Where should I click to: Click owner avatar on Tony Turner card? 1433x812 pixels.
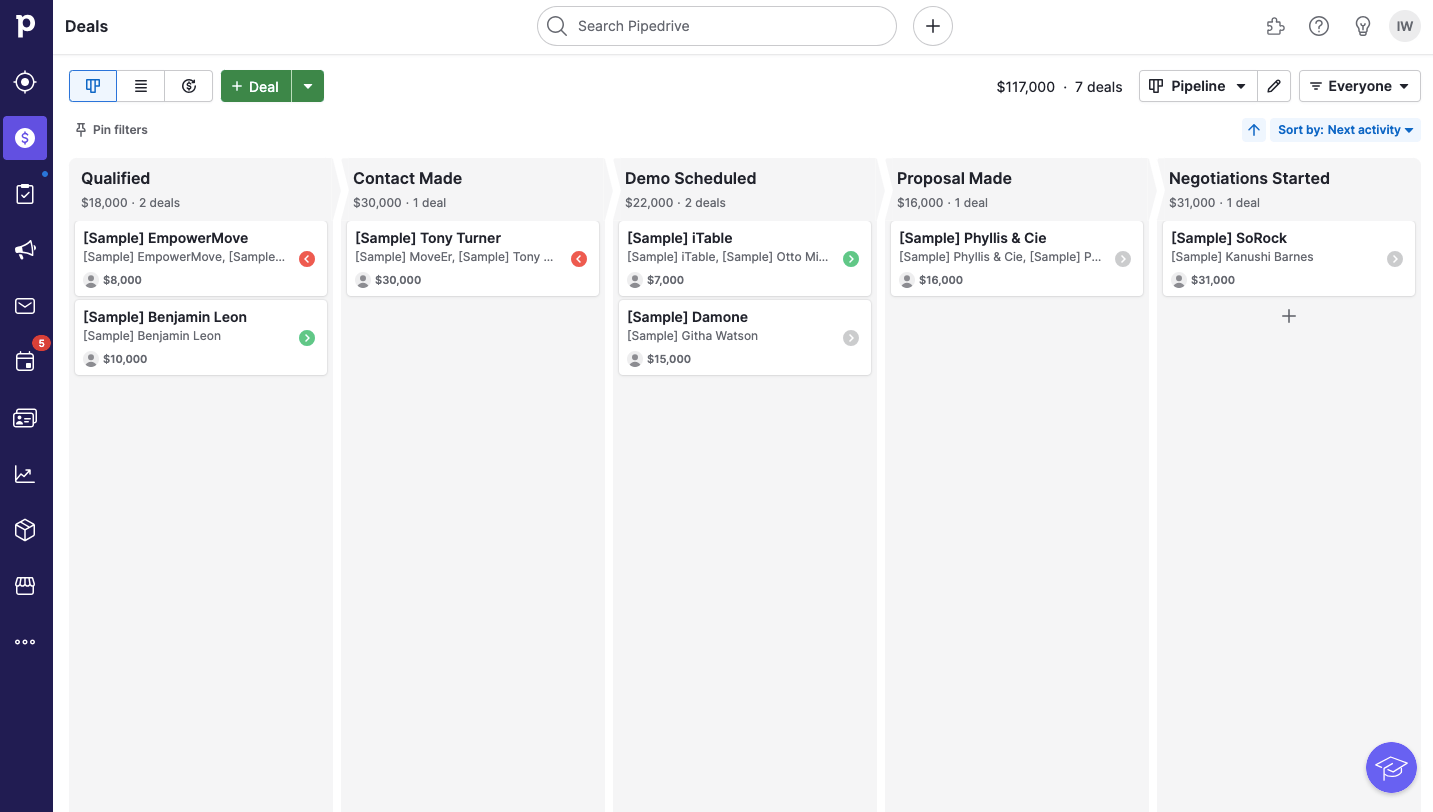point(363,280)
